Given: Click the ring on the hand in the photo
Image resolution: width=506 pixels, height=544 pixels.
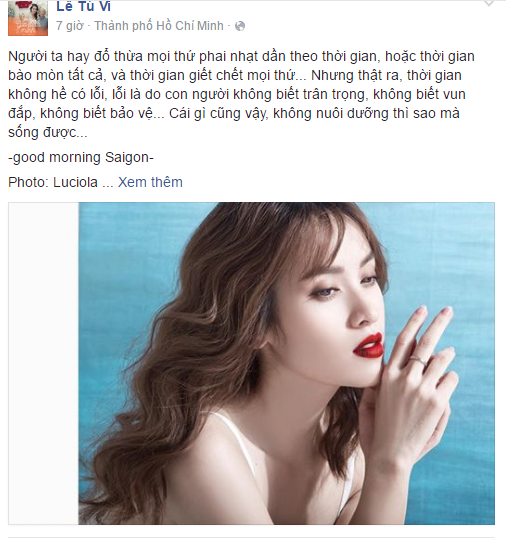Looking at the screenshot, I should coord(418,360).
